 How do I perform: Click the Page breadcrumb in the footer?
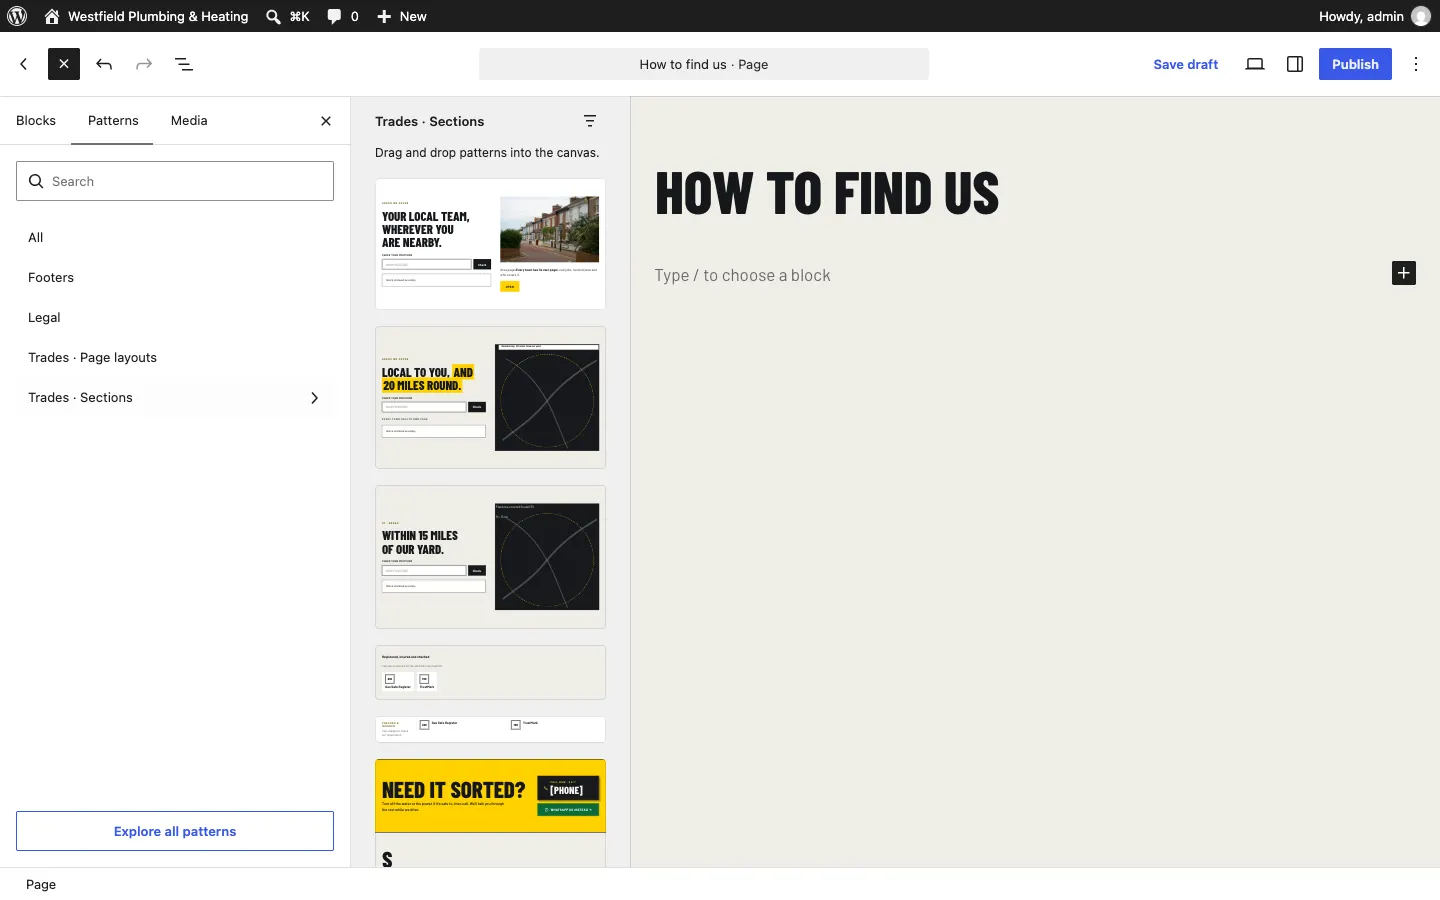[x=41, y=885]
